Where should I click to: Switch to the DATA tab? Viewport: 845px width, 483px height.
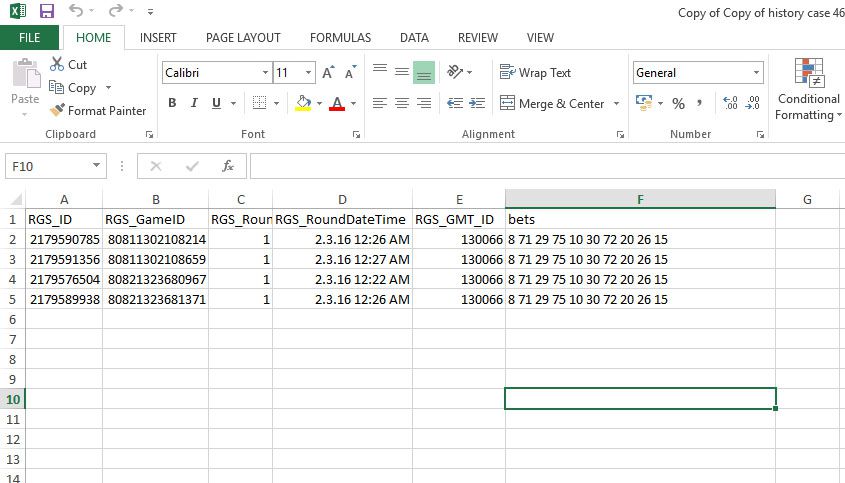414,38
